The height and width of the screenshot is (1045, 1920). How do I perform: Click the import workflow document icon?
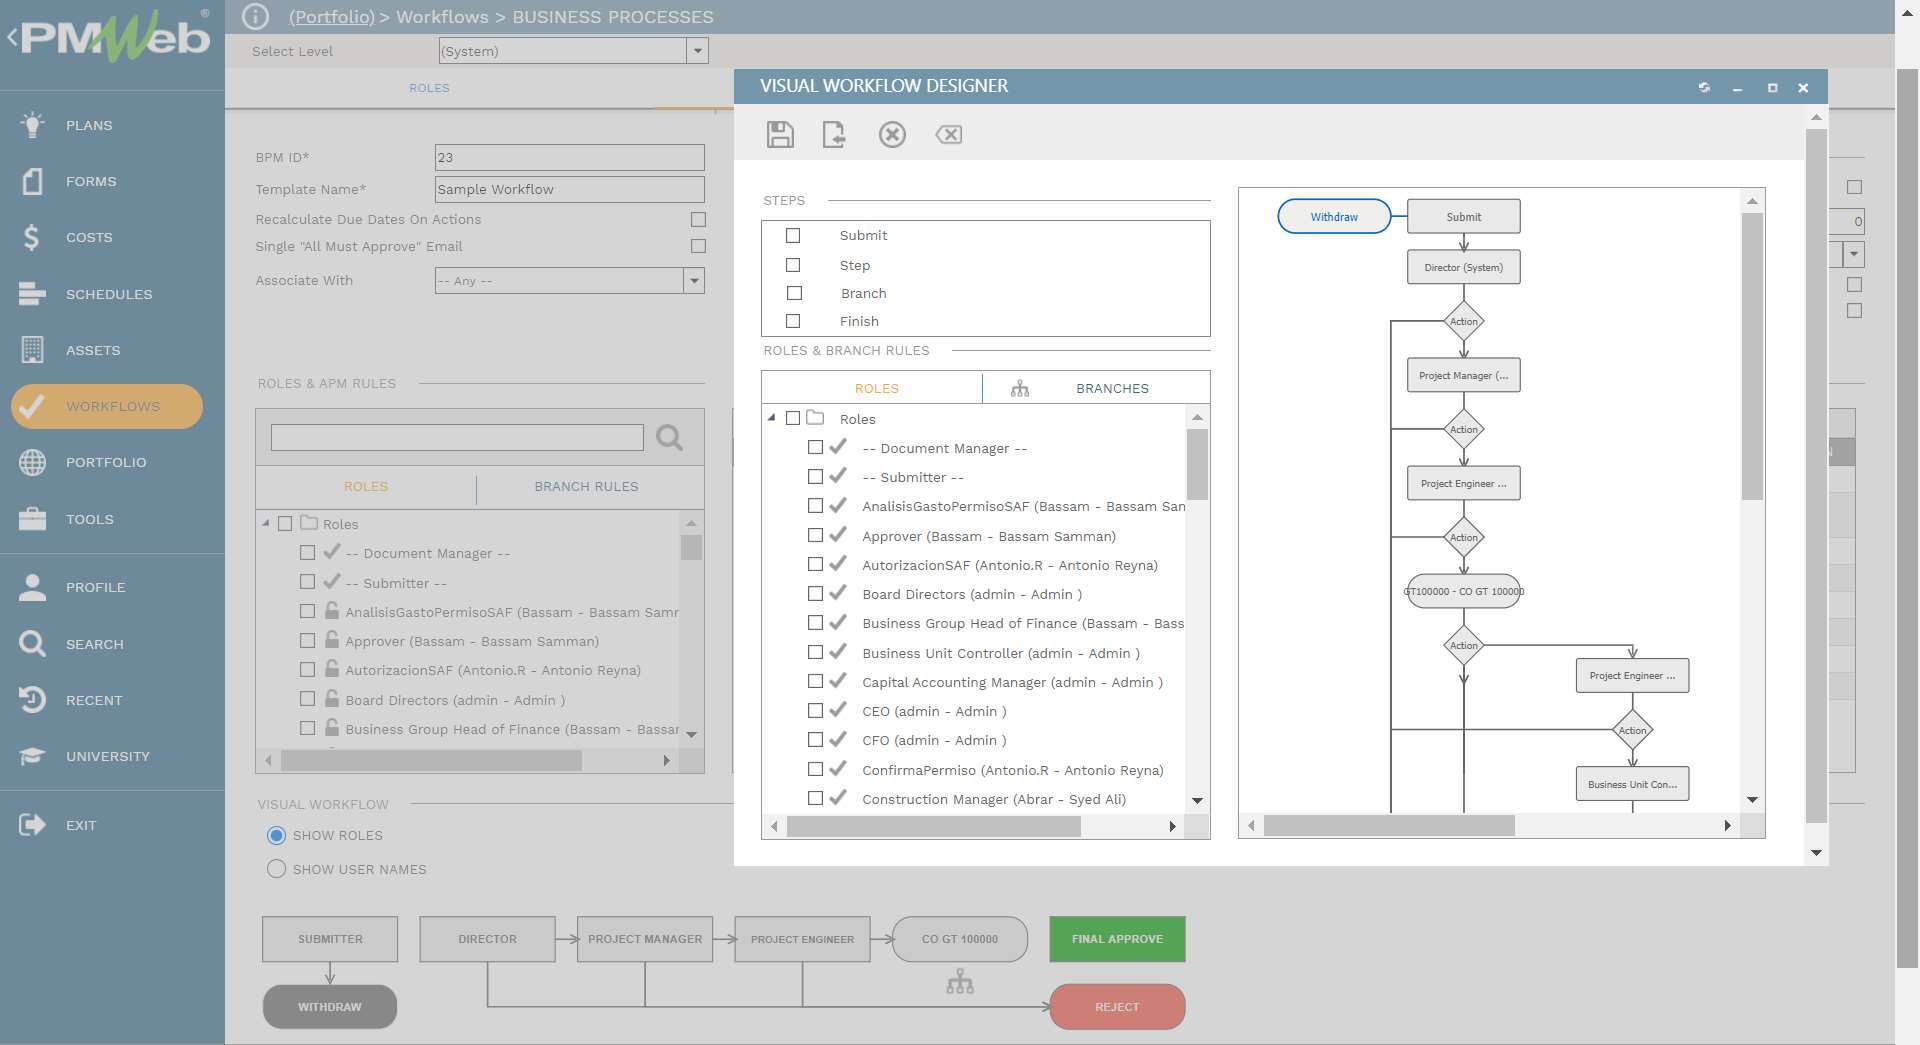coord(836,134)
